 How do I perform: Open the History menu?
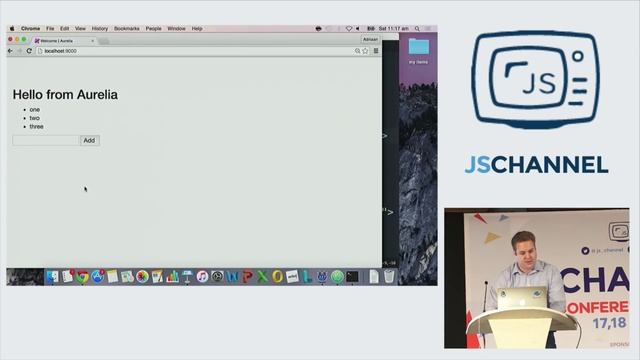100,29
